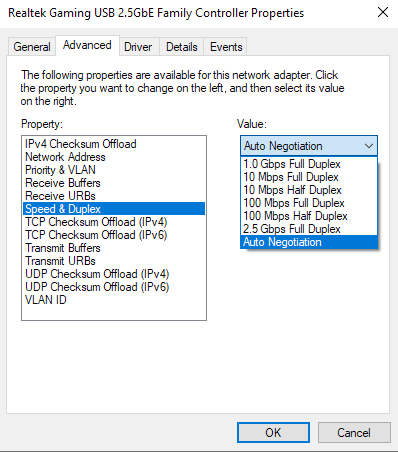398x452 pixels.
Task: Select Receive Buffers property
Action: point(114,183)
